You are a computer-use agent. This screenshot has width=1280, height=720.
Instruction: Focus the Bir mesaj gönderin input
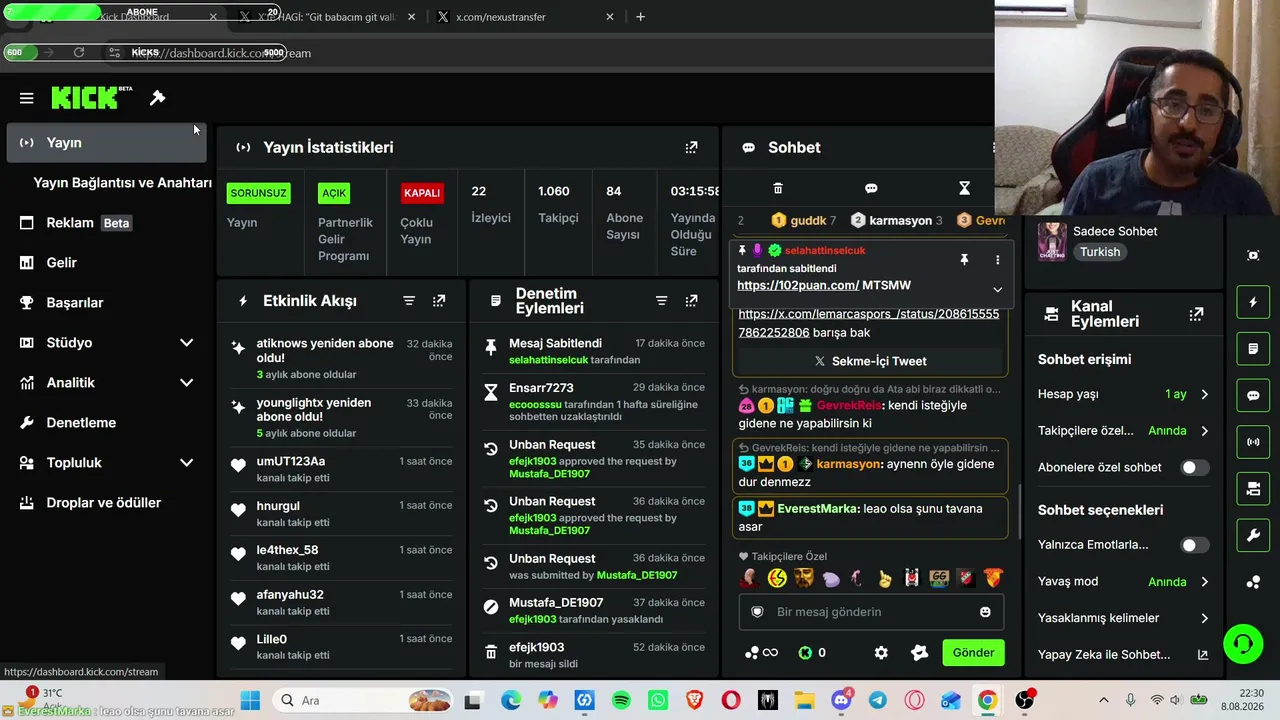[870, 612]
